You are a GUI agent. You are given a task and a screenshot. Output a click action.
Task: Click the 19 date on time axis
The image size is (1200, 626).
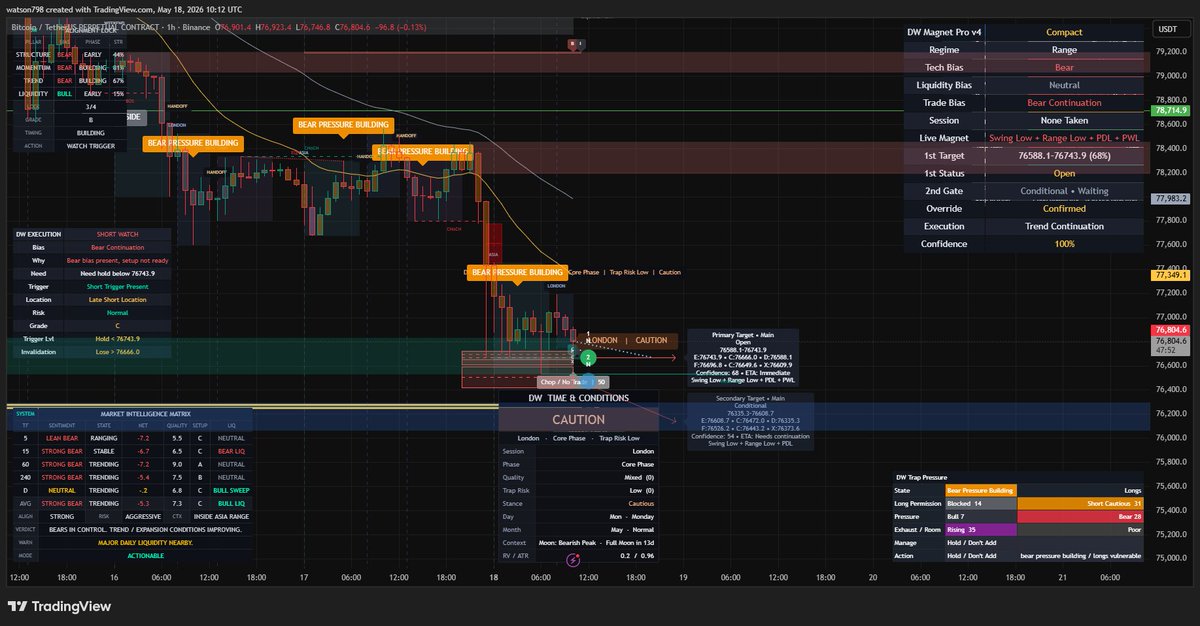pyautogui.click(x=682, y=577)
